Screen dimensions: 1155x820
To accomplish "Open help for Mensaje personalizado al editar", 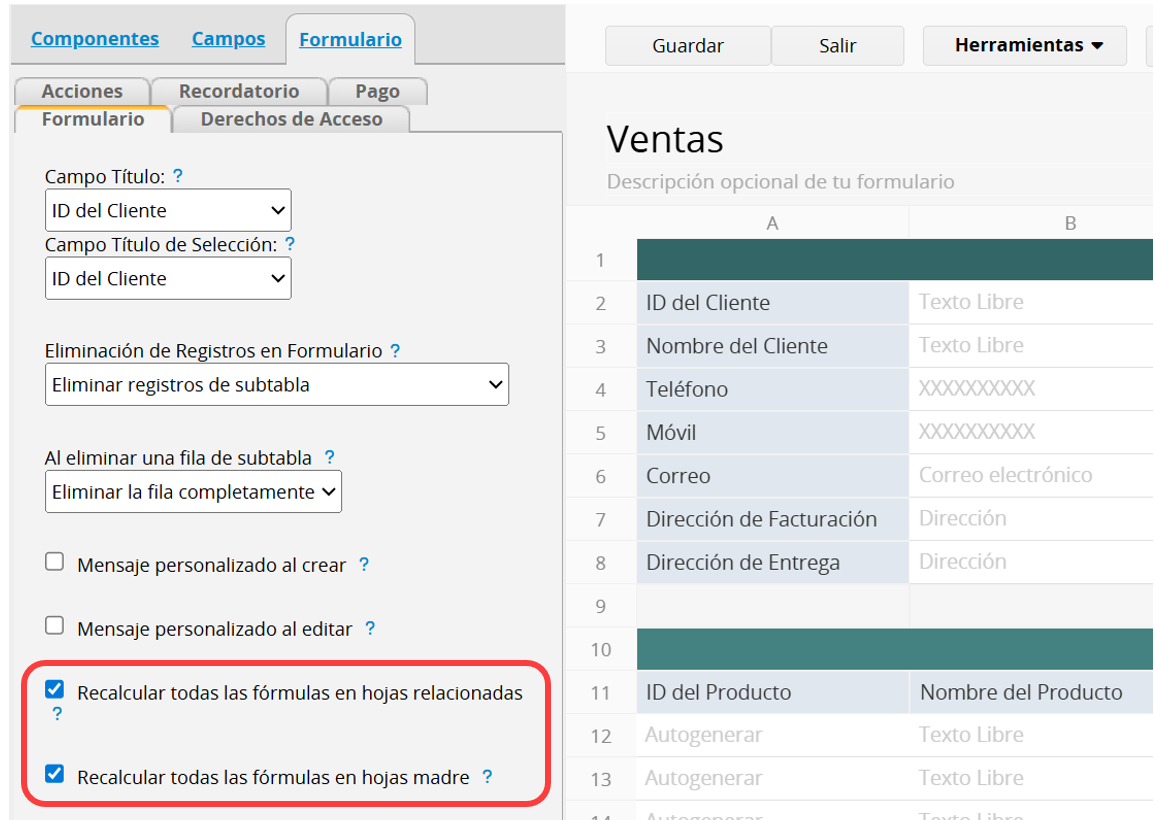I will point(370,628).
